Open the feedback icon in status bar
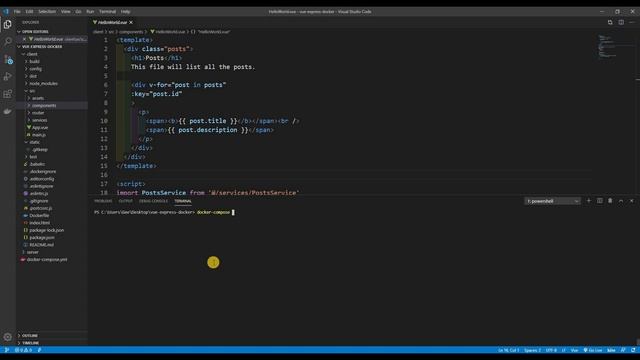The width and height of the screenshot is (640, 360). click(x=623, y=350)
